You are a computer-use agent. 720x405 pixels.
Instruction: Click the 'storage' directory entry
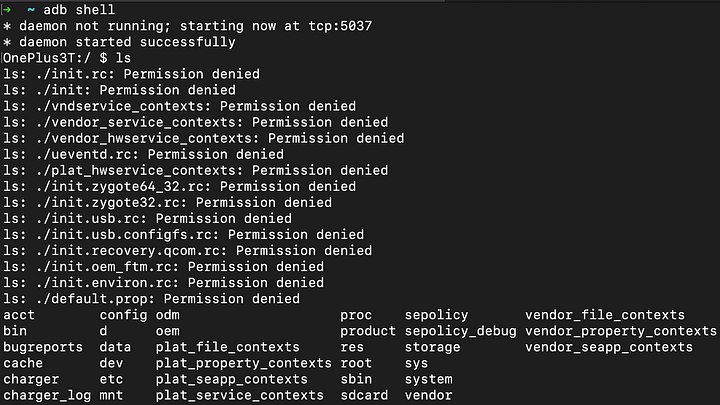pos(432,347)
